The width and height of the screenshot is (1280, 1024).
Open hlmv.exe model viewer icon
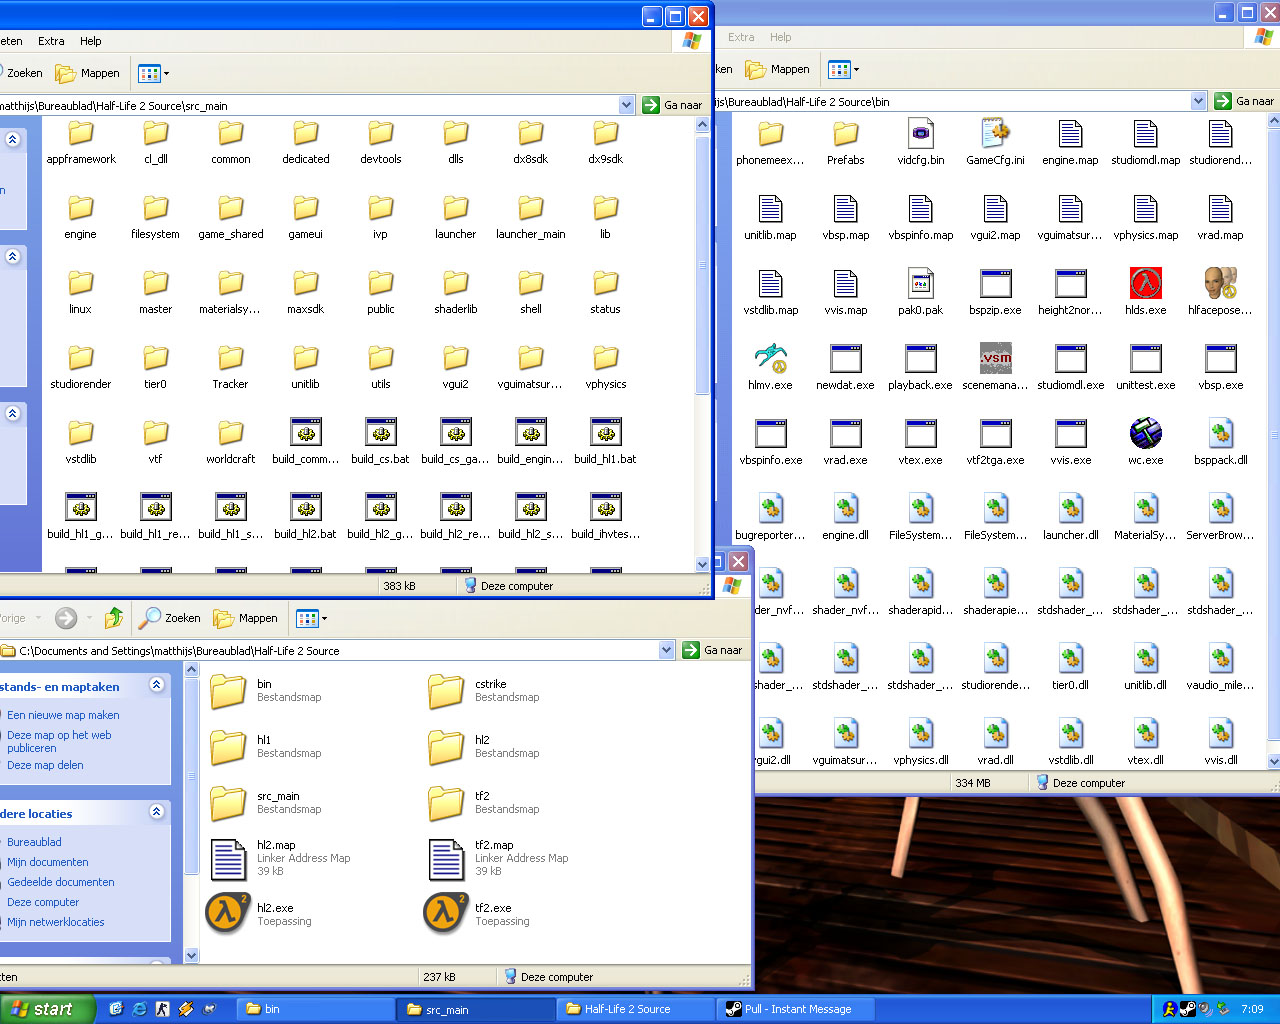click(x=770, y=359)
